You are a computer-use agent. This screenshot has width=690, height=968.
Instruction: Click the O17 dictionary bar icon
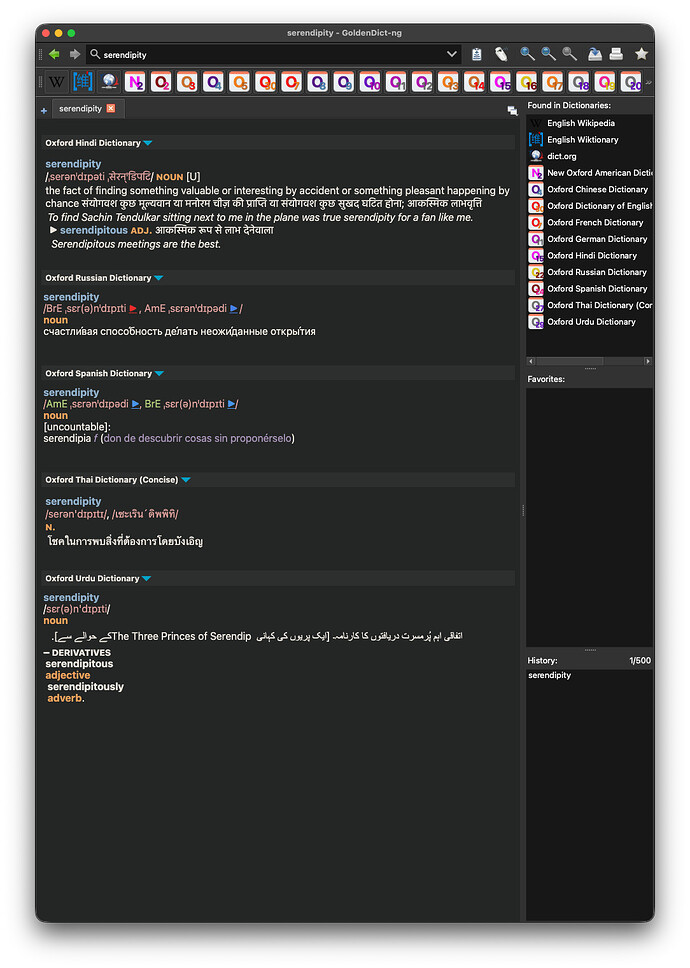click(x=553, y=81)
